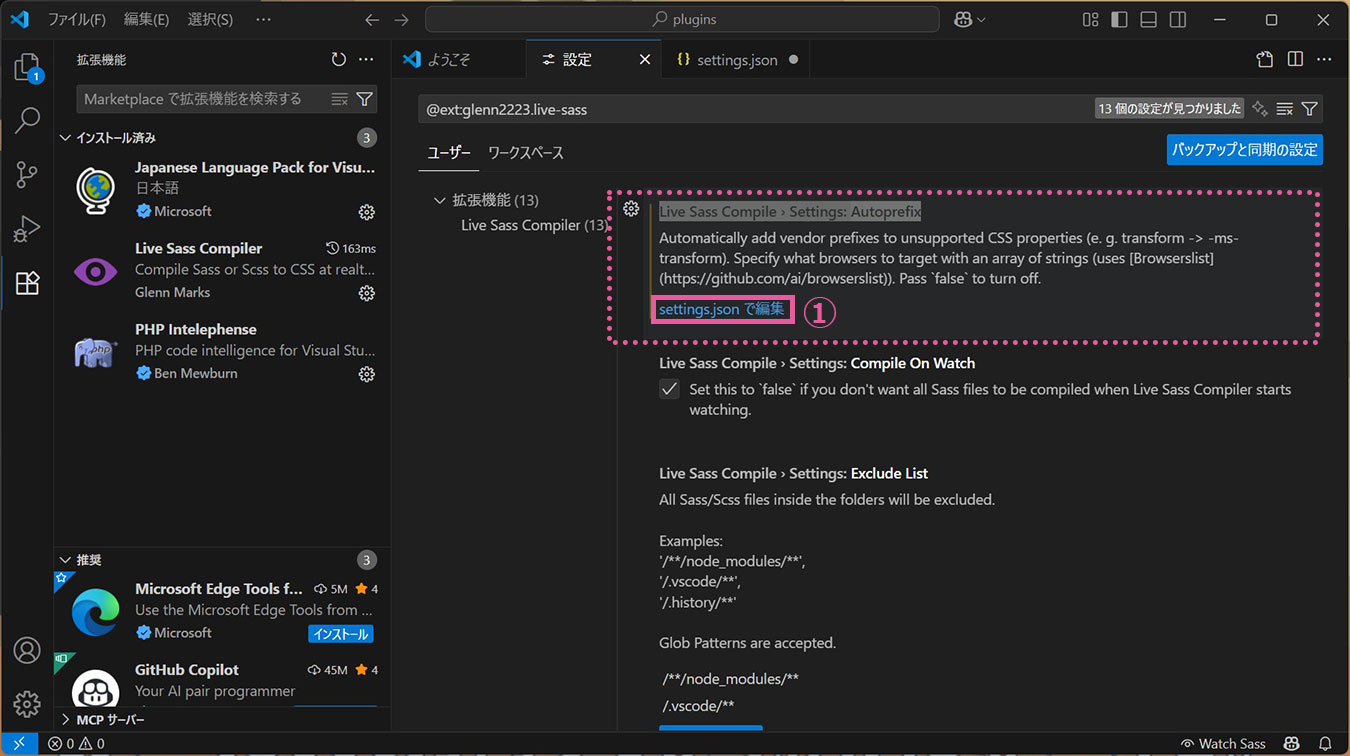Open remote window indicator in status bar
Screen dimensions: 1350x756
coord(19,744)
